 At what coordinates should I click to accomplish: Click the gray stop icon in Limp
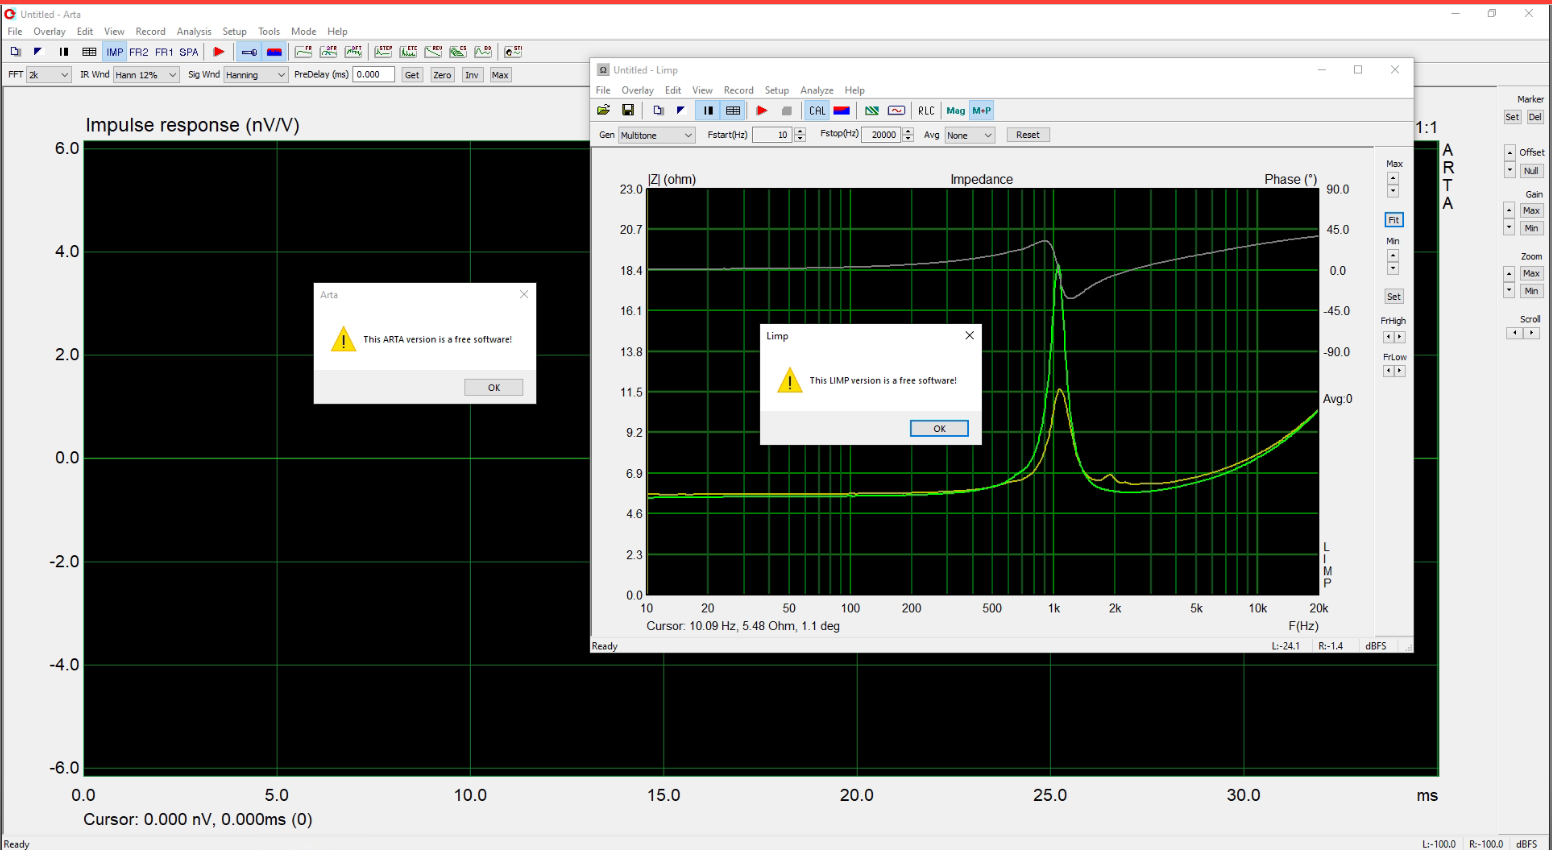coord(787,111)
